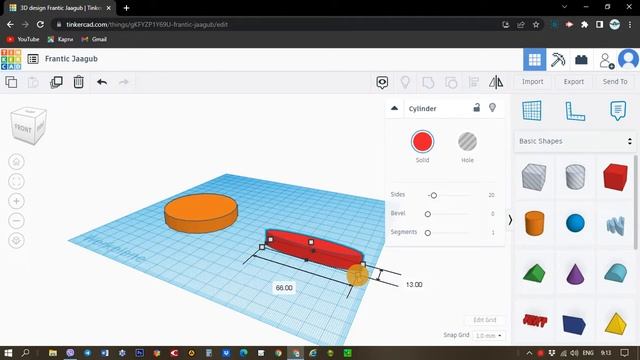The height and width of the screenshot is (360, 640).
Task: Select the Notes tool
Action: [x=618, y=111]
